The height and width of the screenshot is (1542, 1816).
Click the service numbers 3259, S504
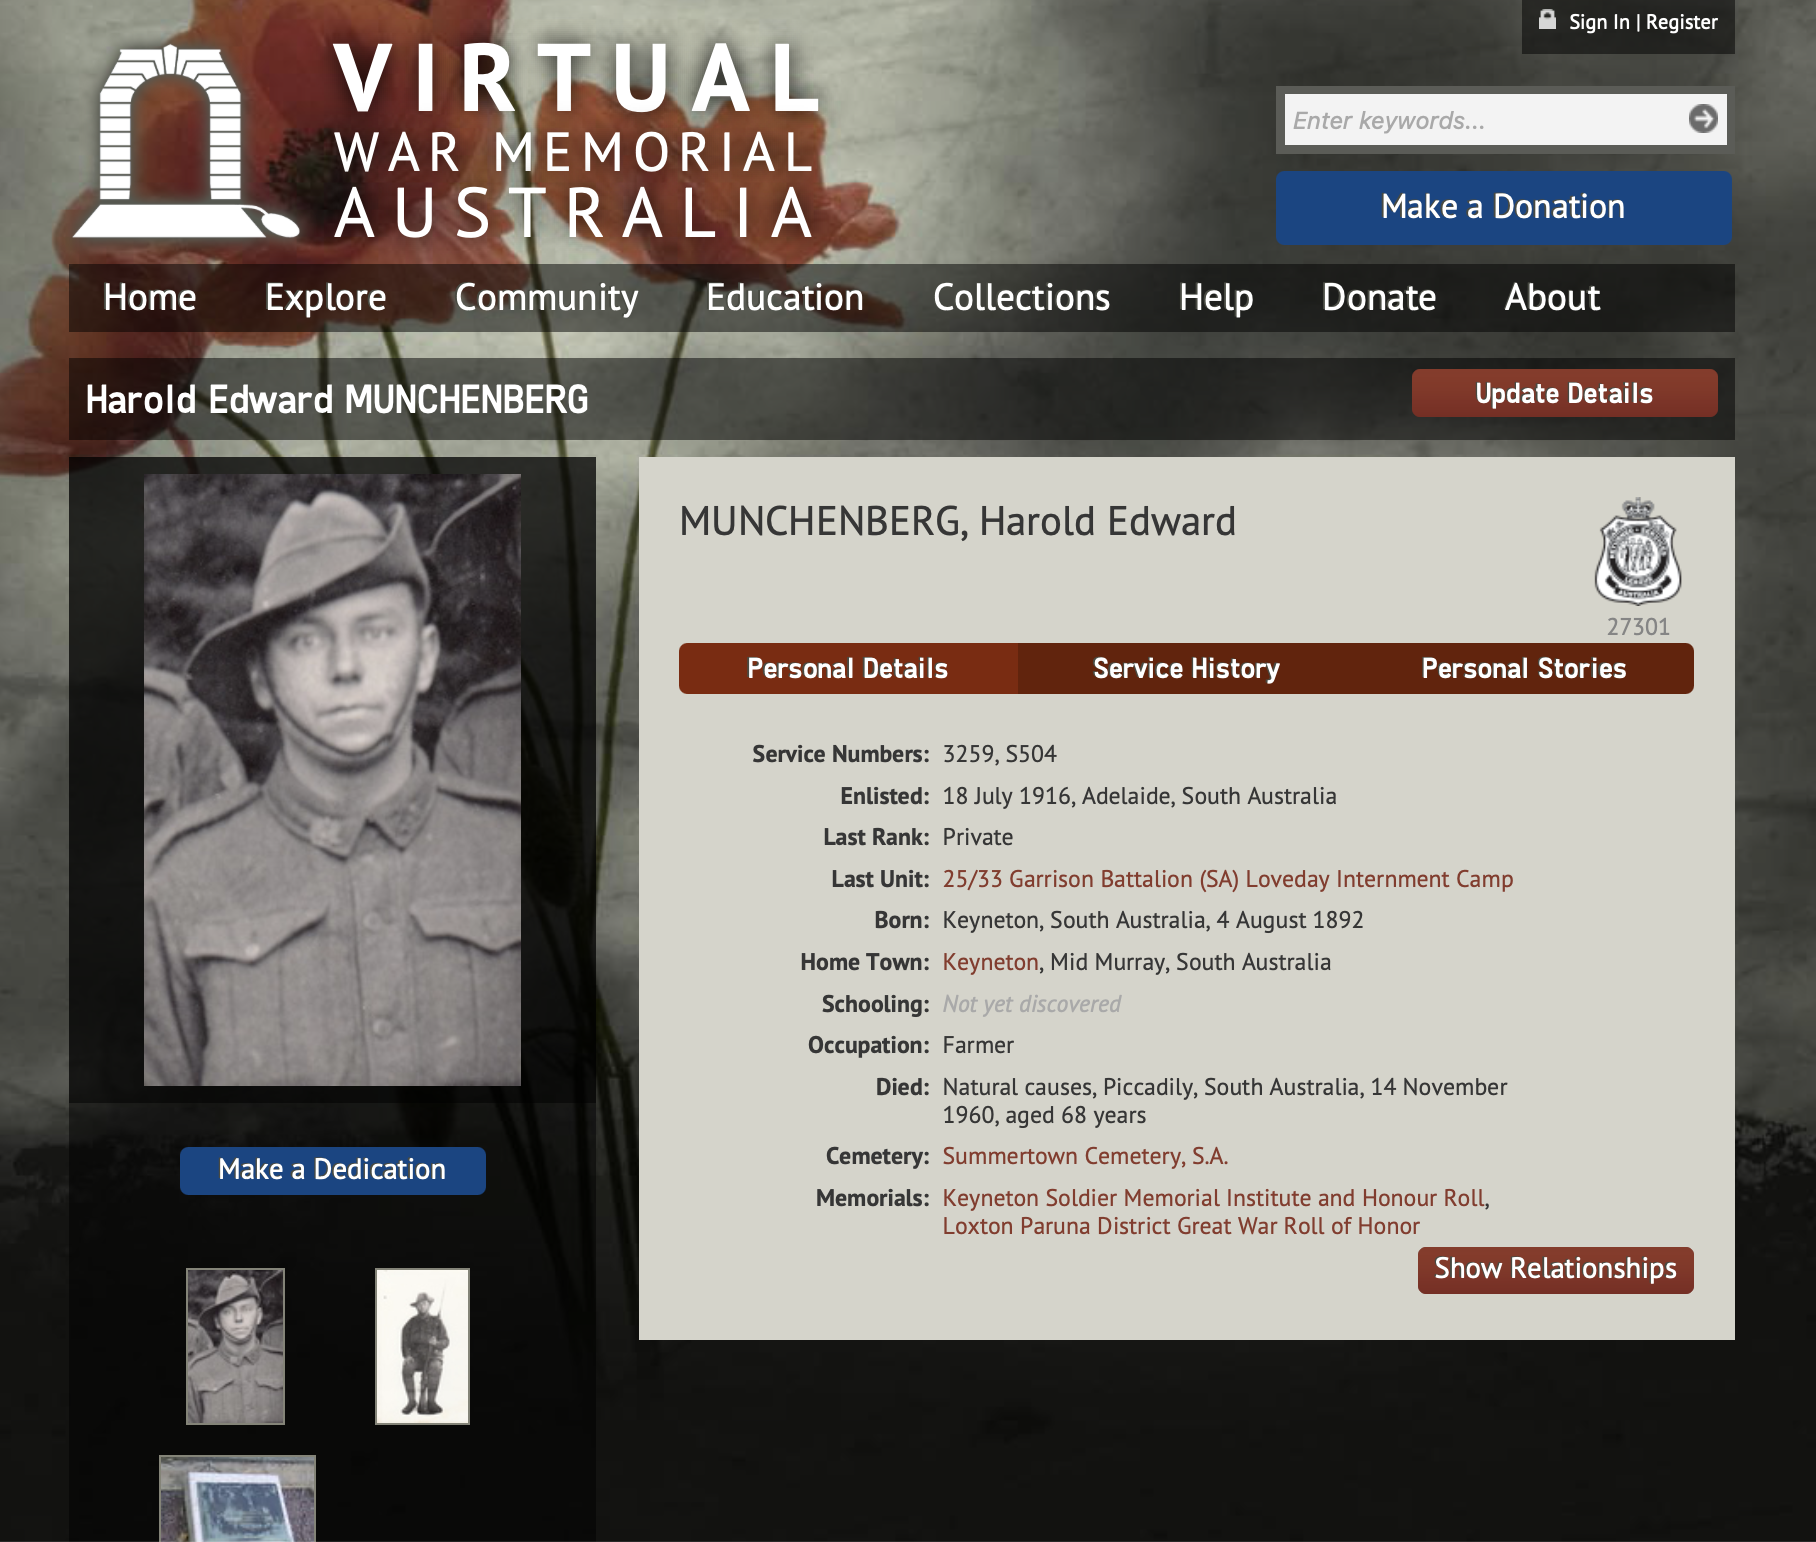(x=999, y=754)
